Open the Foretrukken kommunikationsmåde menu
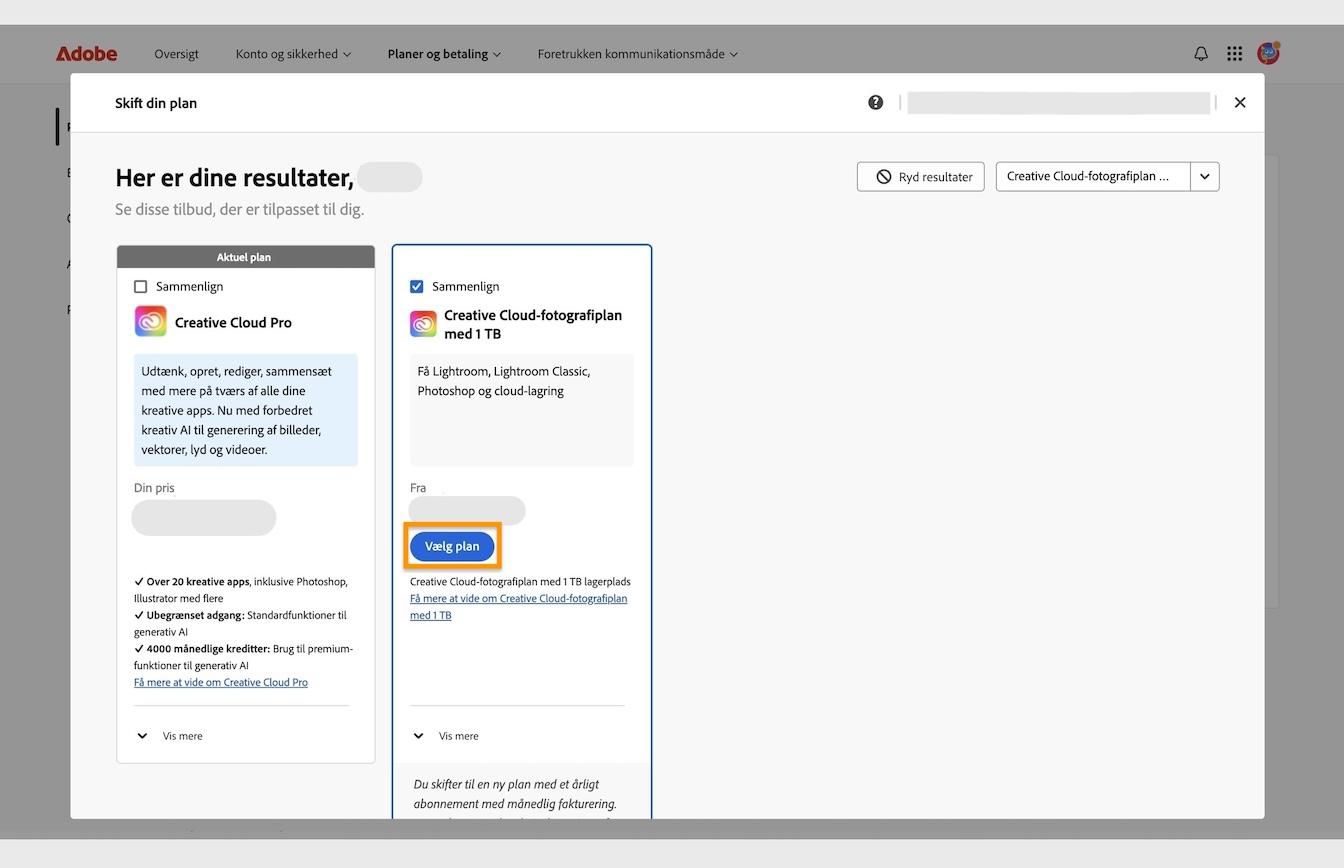 tap(637, 54)
